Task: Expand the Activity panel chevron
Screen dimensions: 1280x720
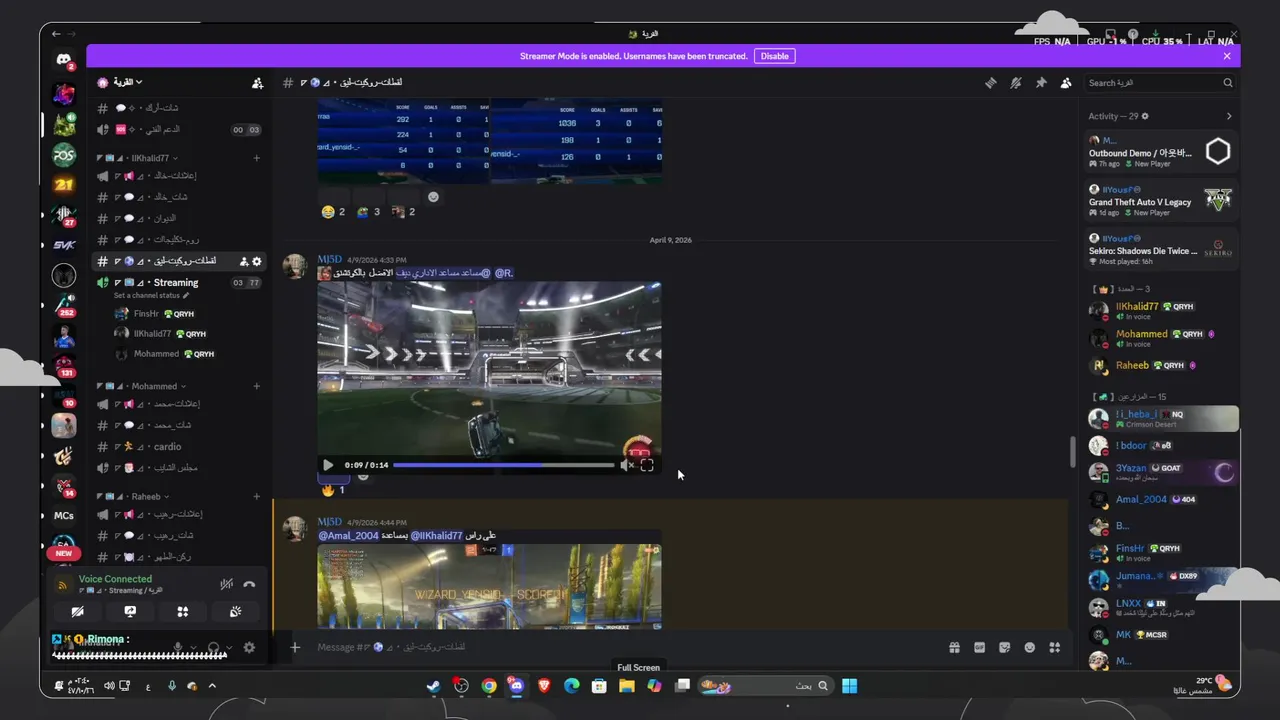Action: [1229, 116]
